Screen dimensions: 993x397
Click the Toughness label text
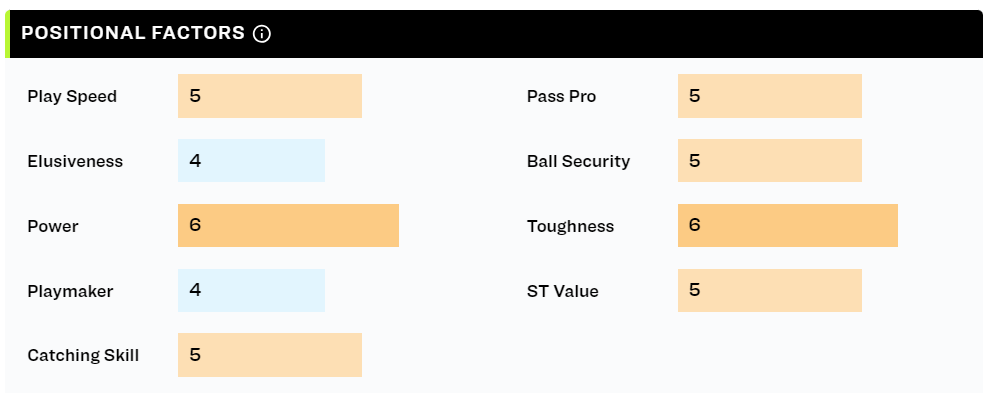point(570,227)
